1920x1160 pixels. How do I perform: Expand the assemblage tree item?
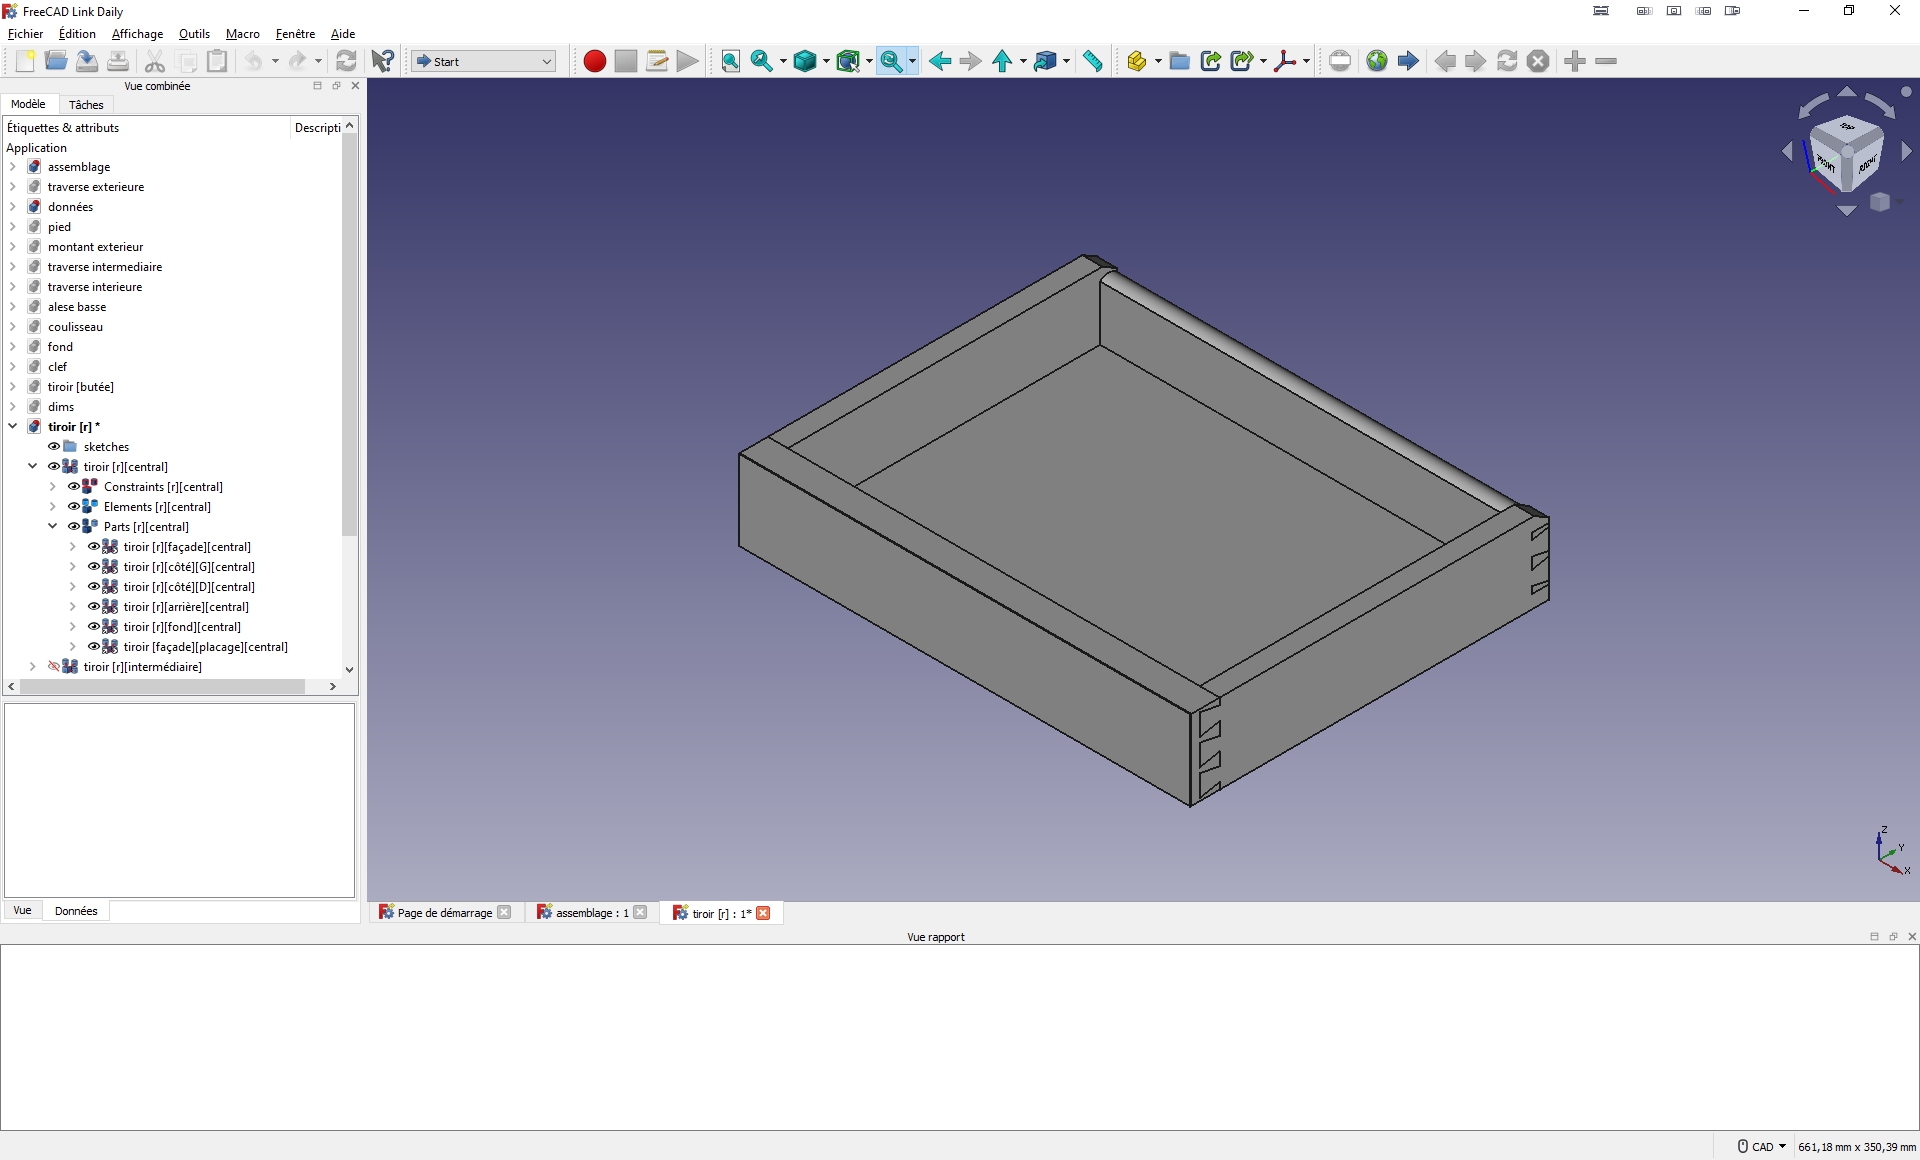(x=13, y=167)
